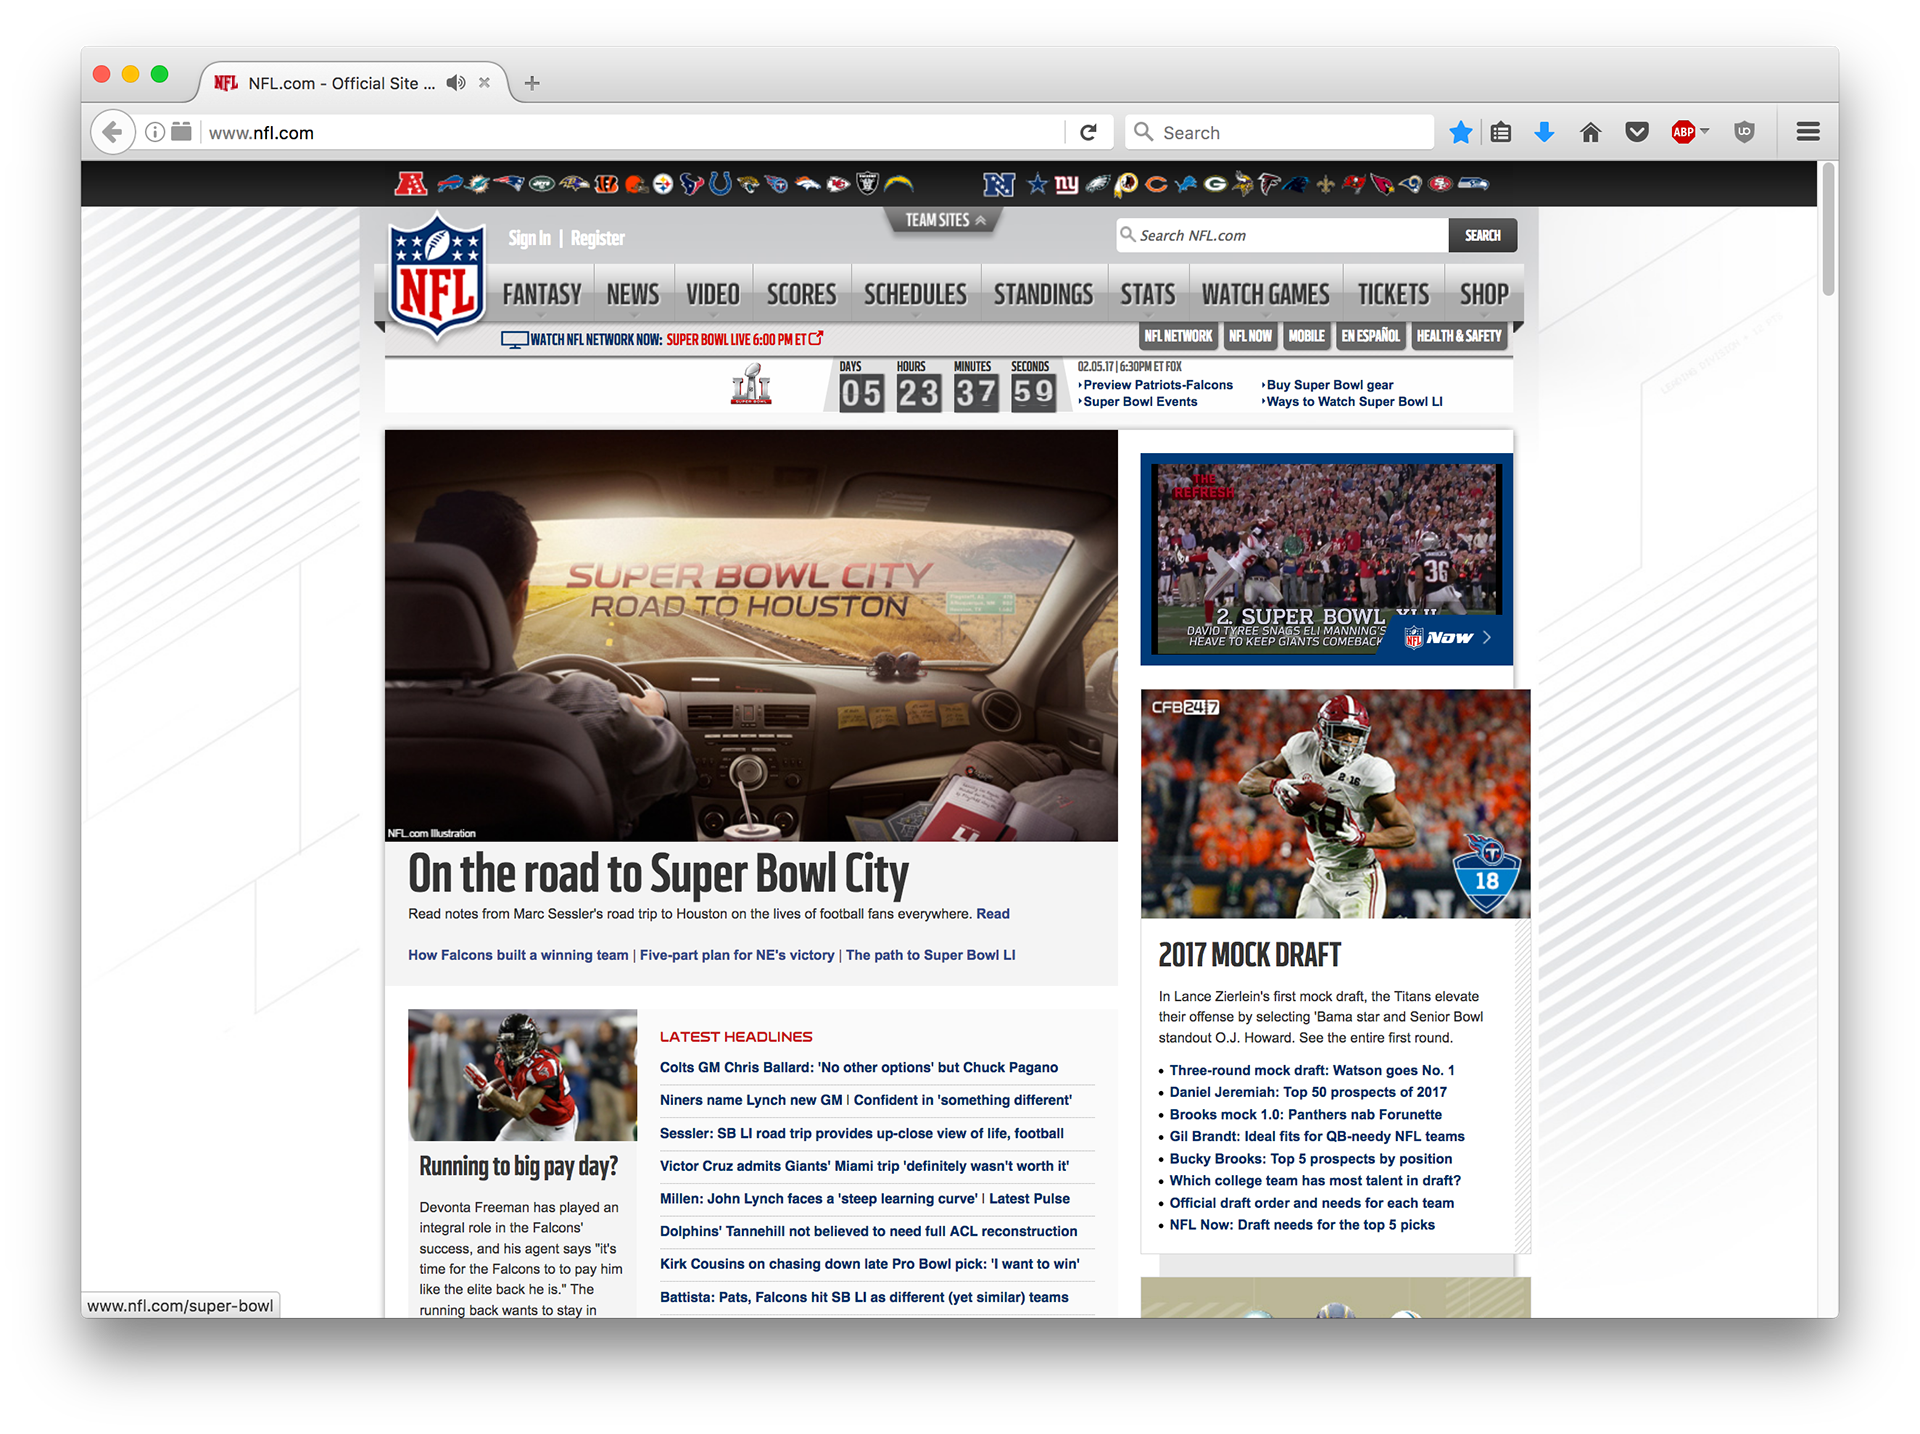Image resolution: width=1920 pixels, height=1434 pixels.
Task: Select the Fantasy navigation tab
Action: [x=541, y=294]
